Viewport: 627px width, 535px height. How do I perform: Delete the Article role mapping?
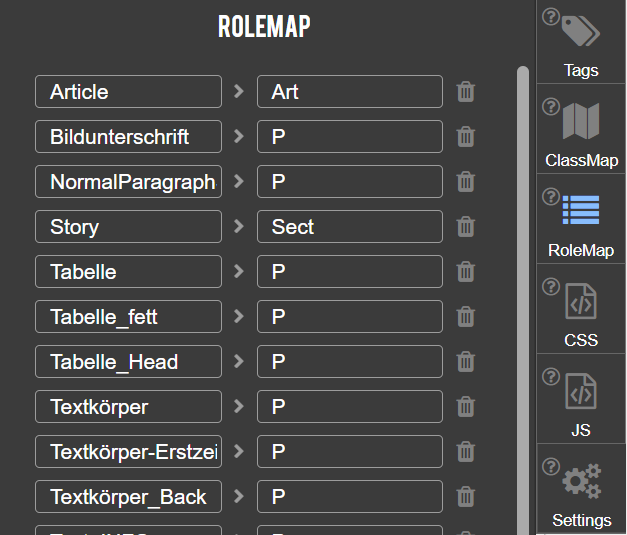click(466, 92)
